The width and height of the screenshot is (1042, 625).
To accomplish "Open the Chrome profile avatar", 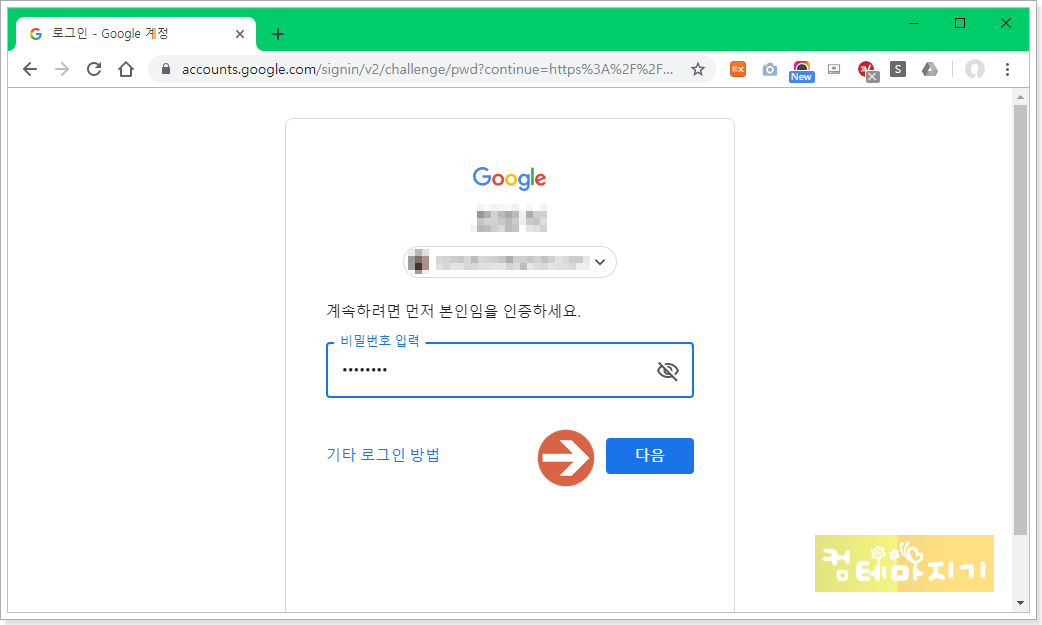I will tap(974, 69).
